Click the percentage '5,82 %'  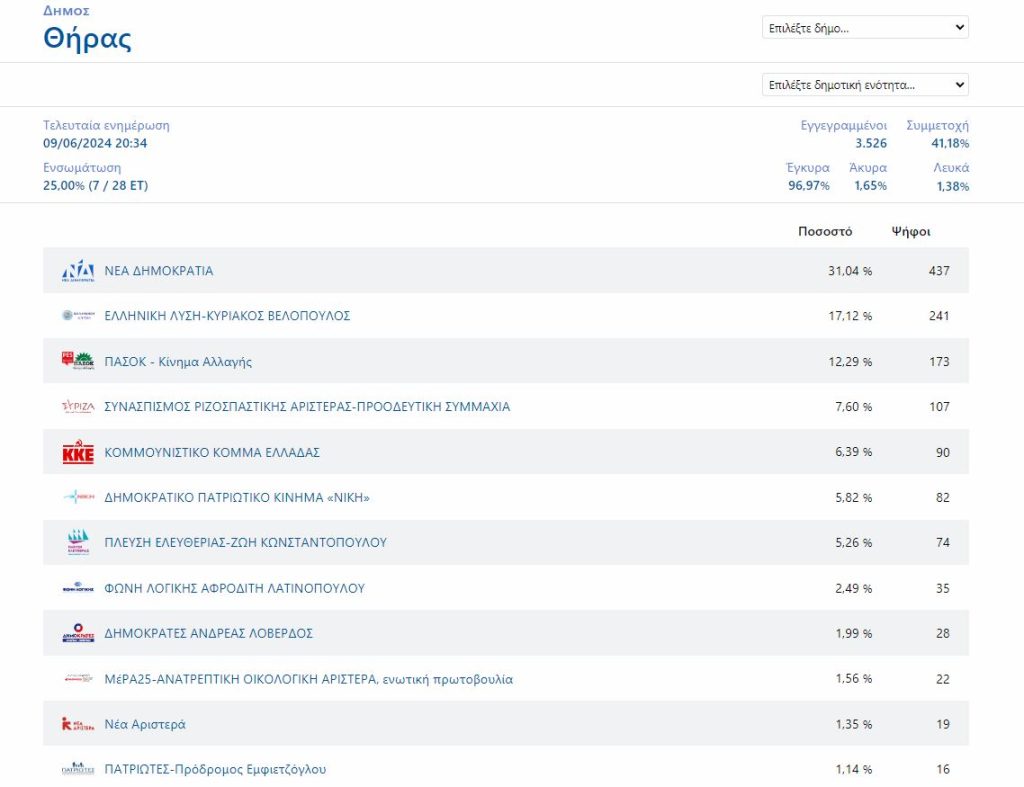coord(854,497)
